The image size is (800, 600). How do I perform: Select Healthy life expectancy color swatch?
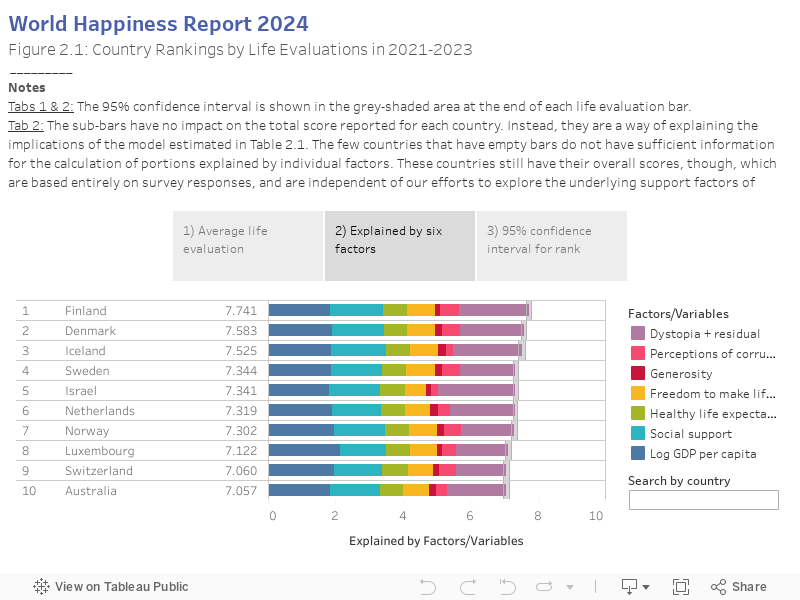638,413
